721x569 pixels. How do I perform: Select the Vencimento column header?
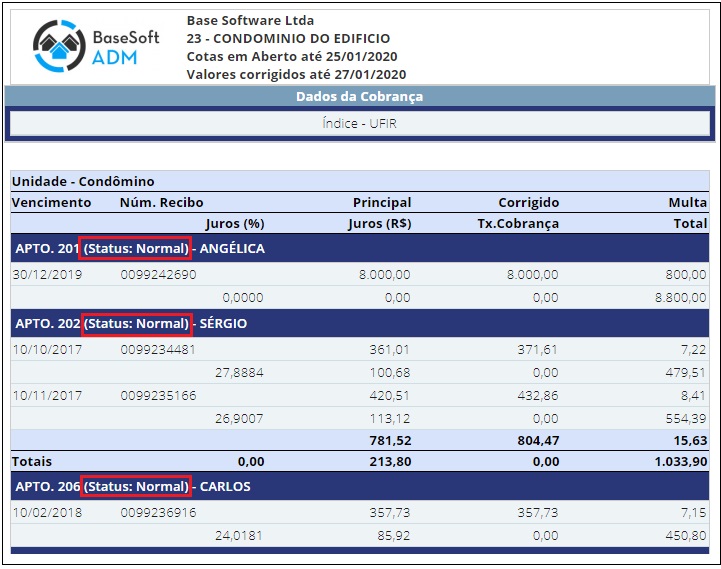[x=51, y=203]
